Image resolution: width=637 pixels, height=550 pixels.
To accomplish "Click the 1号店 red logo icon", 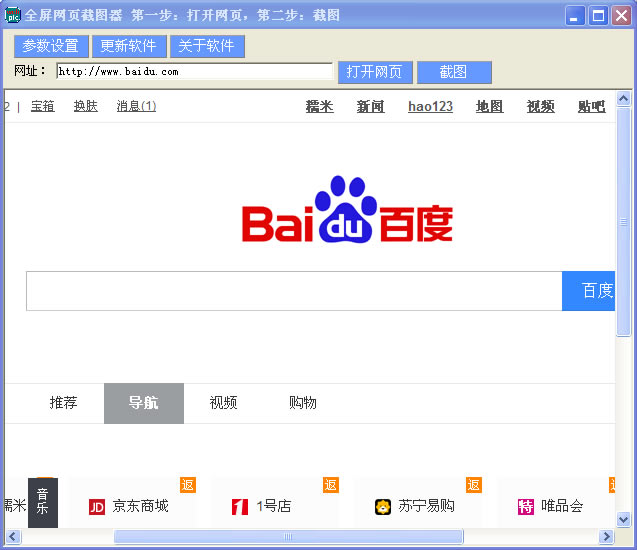I will point(240,507).
